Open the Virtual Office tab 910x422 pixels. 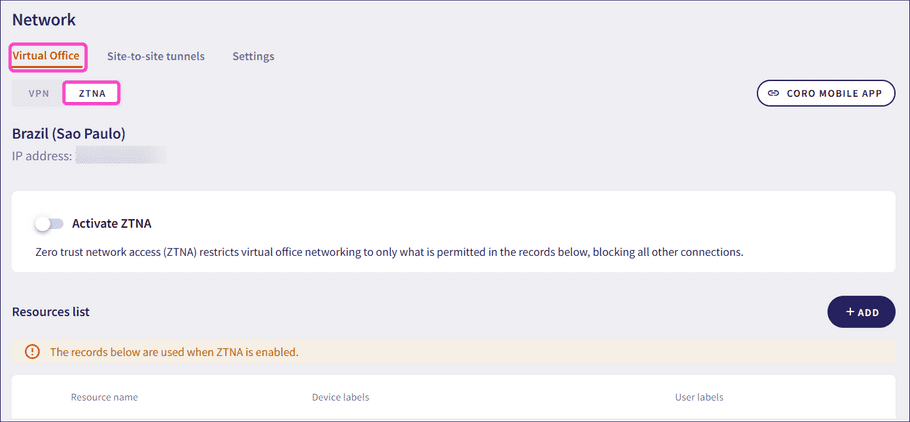[x=46, y=56]
